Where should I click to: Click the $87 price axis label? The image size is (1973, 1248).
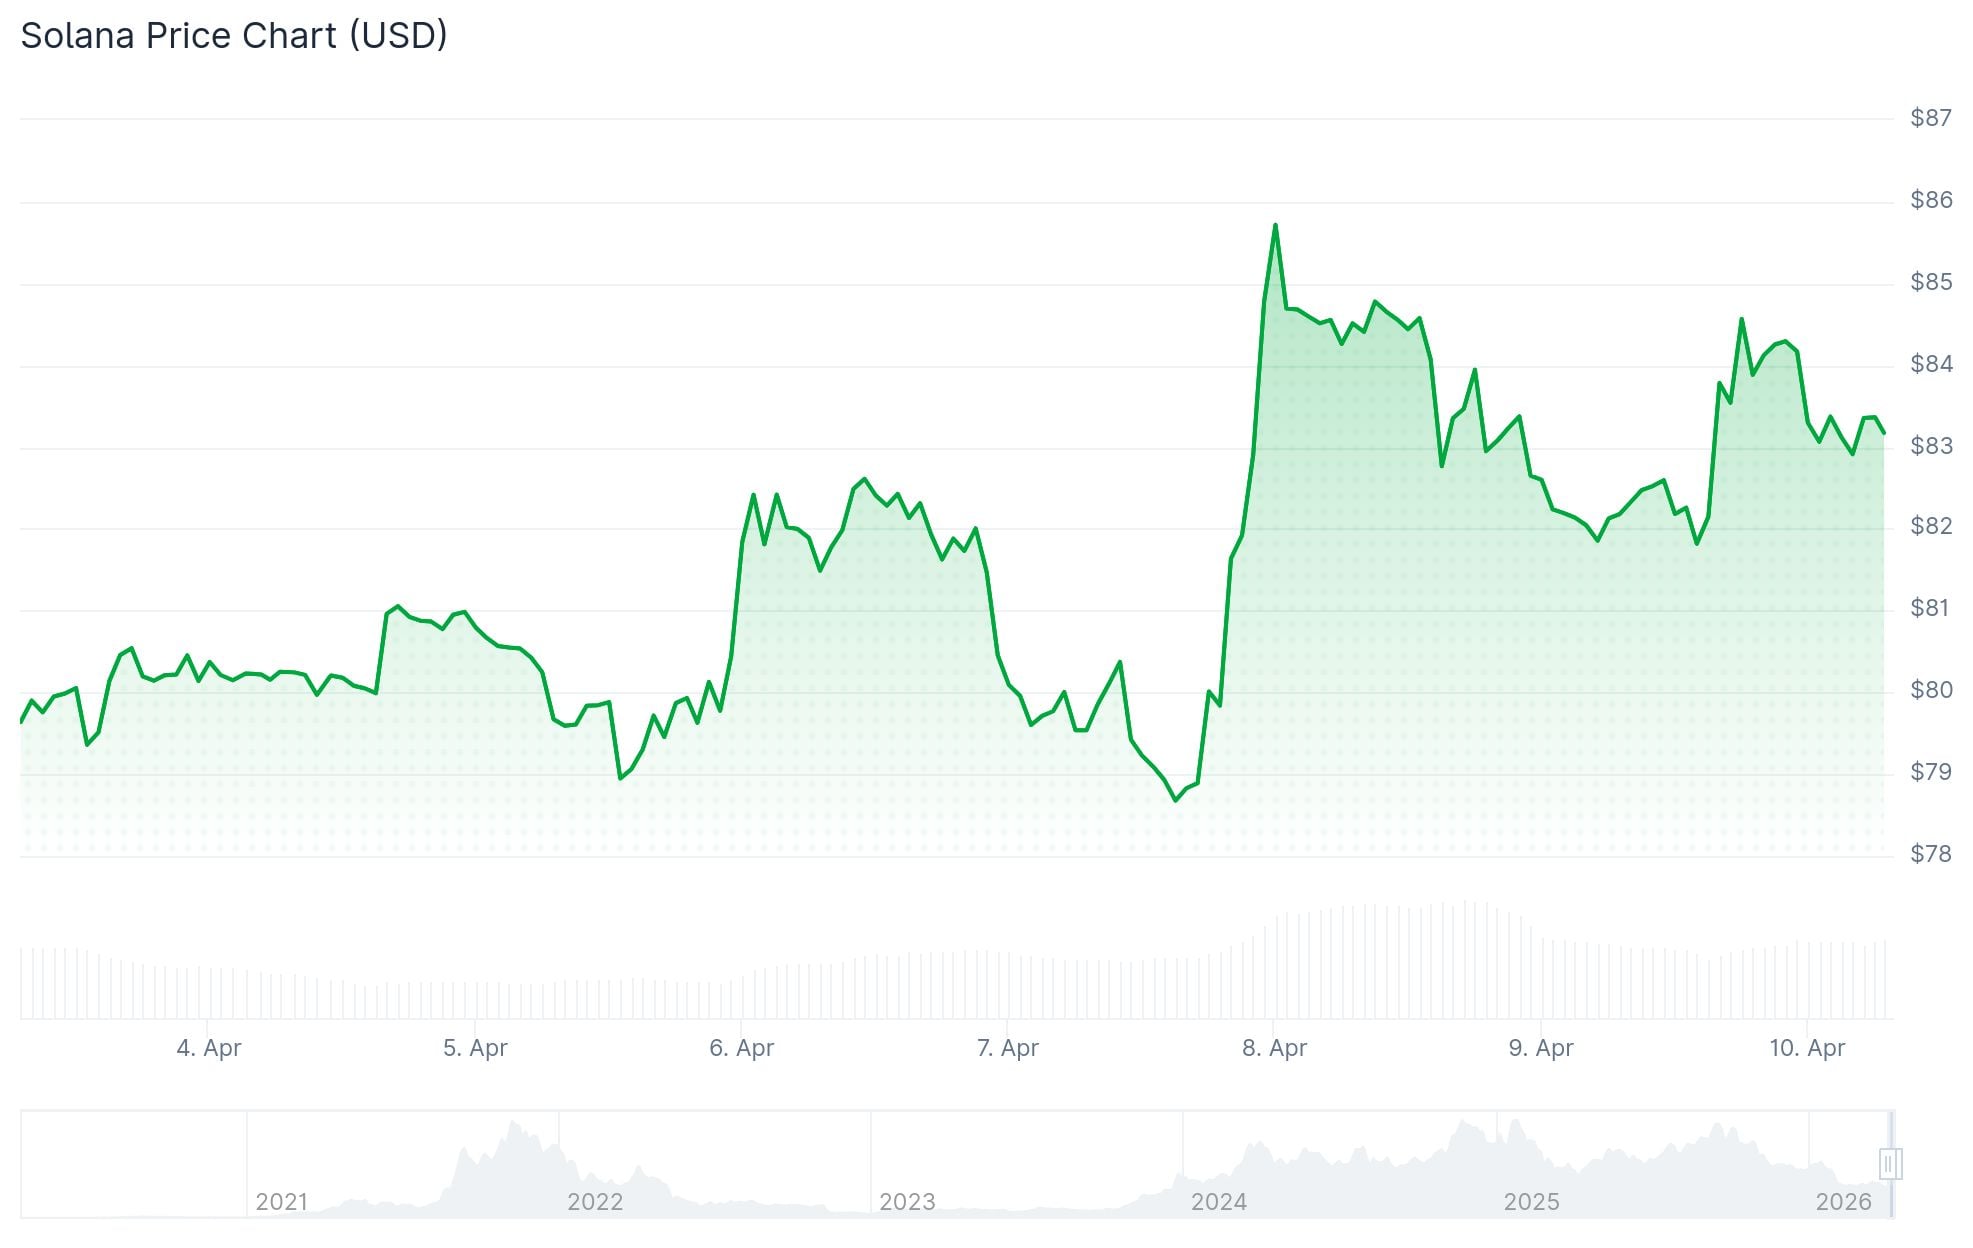(1930, 118)
